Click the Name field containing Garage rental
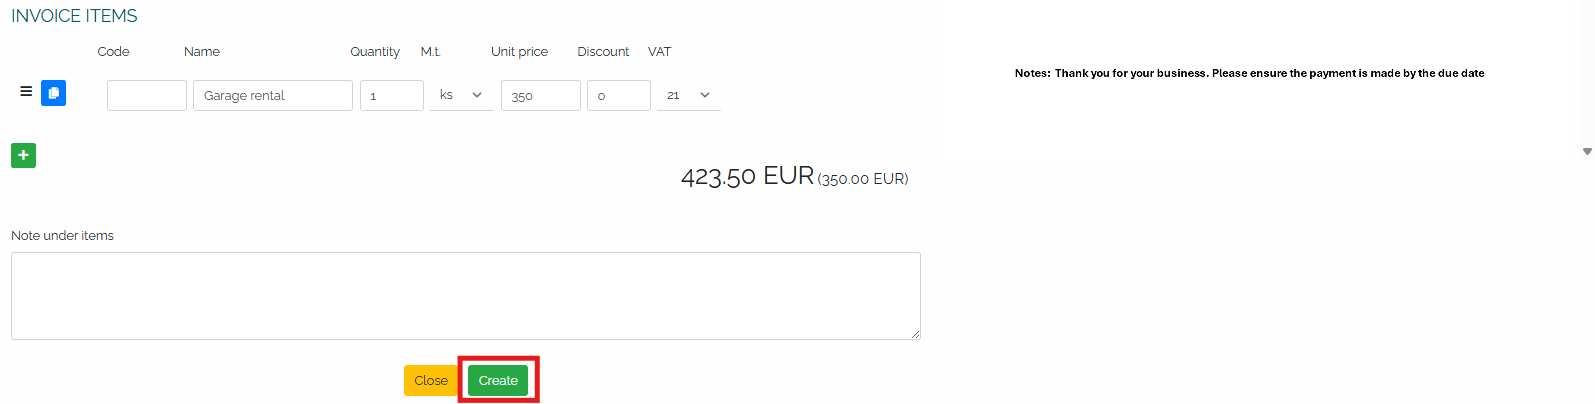1595x404 pixels. coord(273,95)
